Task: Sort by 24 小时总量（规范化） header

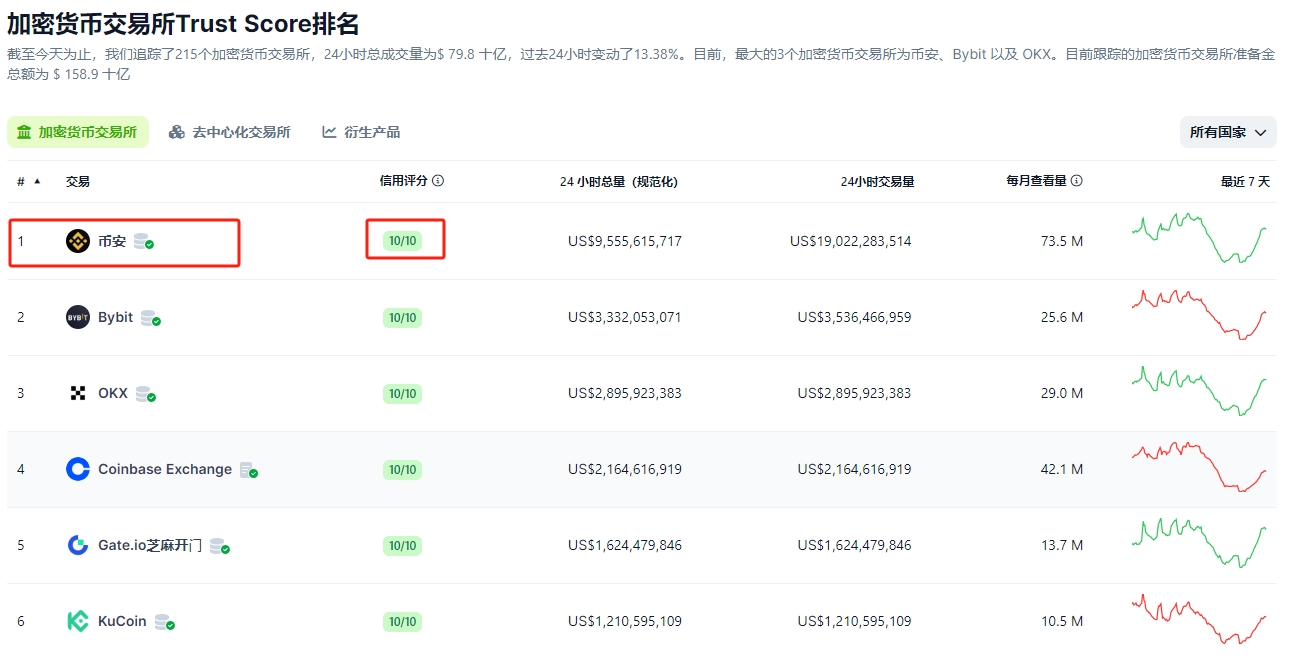Action: pos(619,181)
